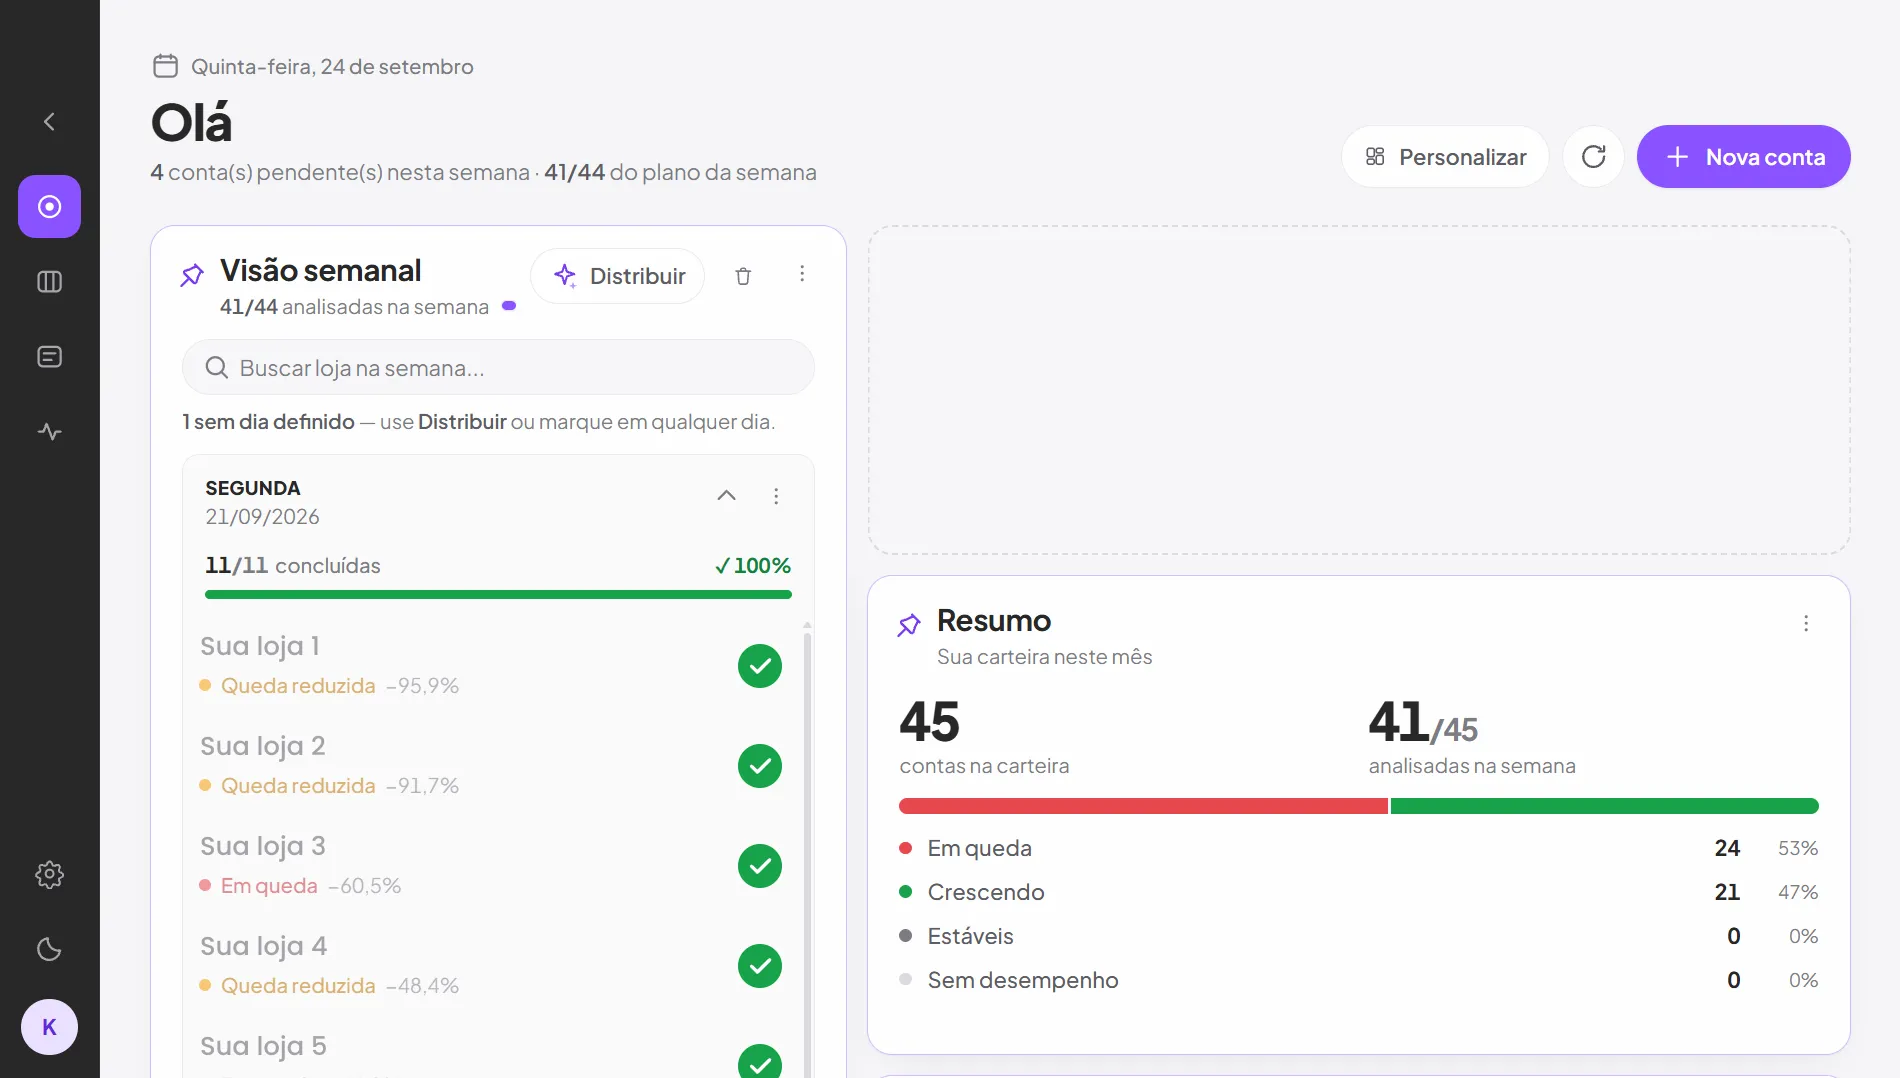Open Sua loja 1 row
The height and width of the screenshot is (1078, 1900).
pyautogui.click(x=493, y=666)
